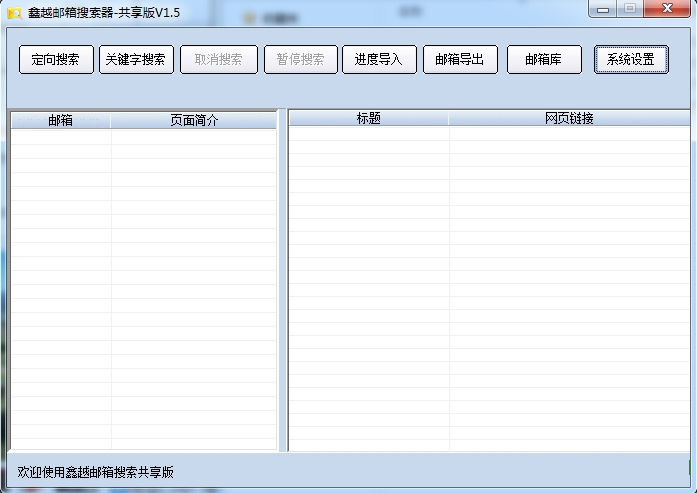This screenshot has height=493, width=697.
Task: Close the 鑫越邮箱搜索器 window
Action: (x=666, y=9)
